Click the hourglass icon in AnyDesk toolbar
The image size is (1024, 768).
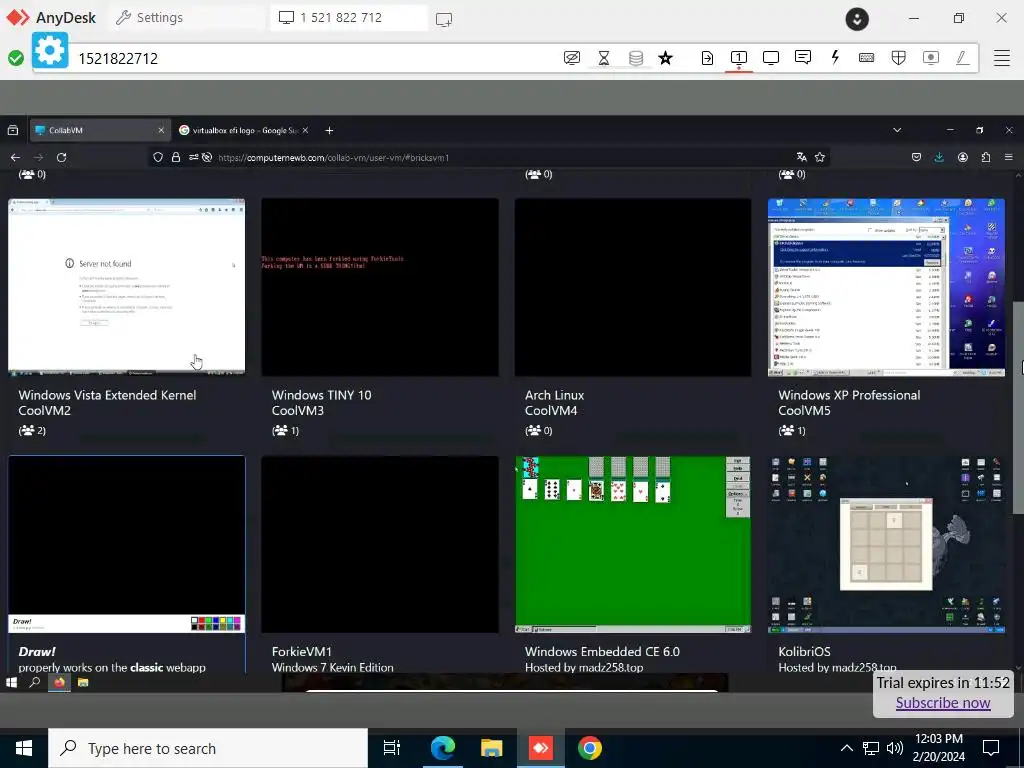604,58
